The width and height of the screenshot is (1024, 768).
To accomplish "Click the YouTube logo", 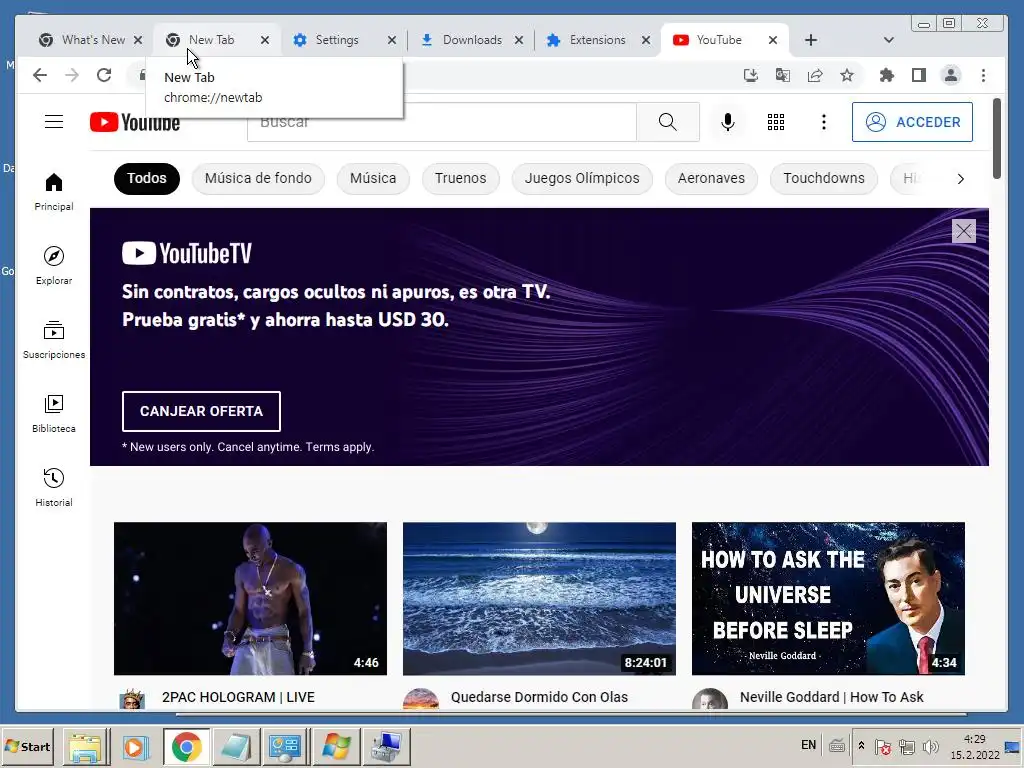I will 135,122.
